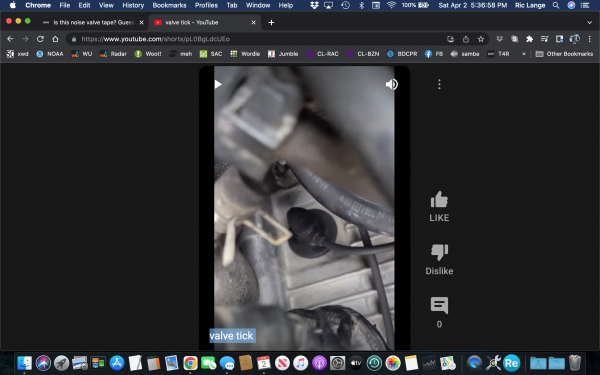
Task: Click the install app icon in address bar
Action: [x=450, y=39]
